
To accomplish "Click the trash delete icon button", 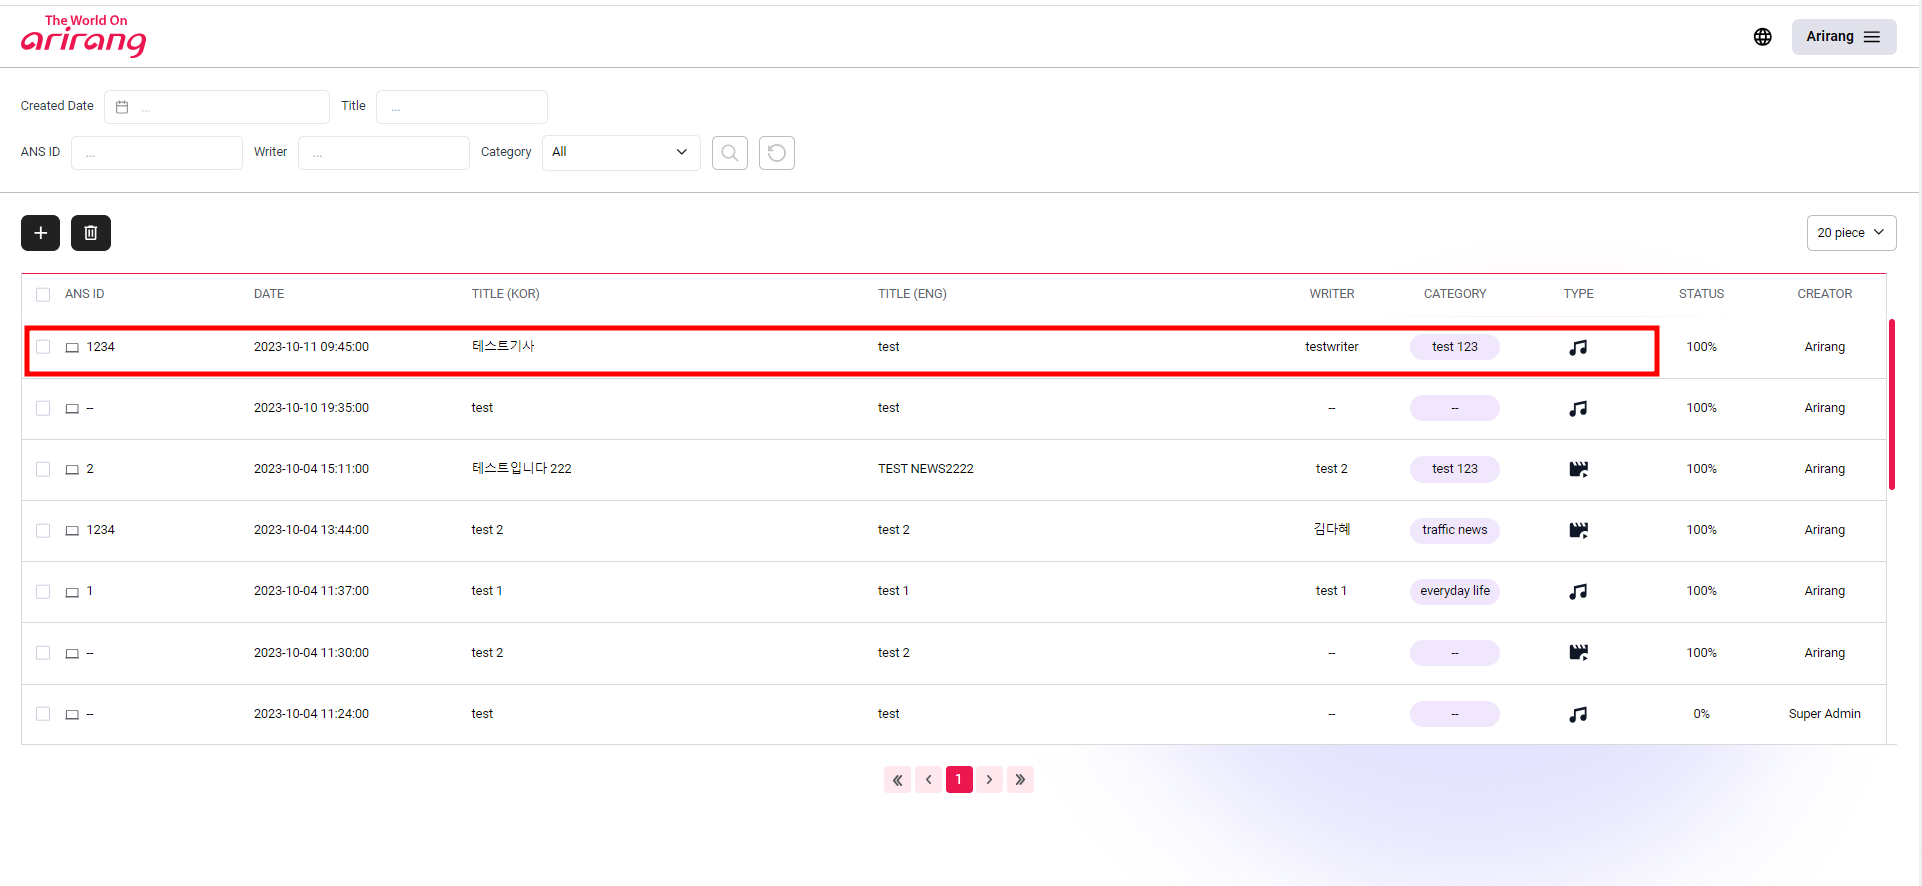I will pyautogui.click(x=91, y=233).
